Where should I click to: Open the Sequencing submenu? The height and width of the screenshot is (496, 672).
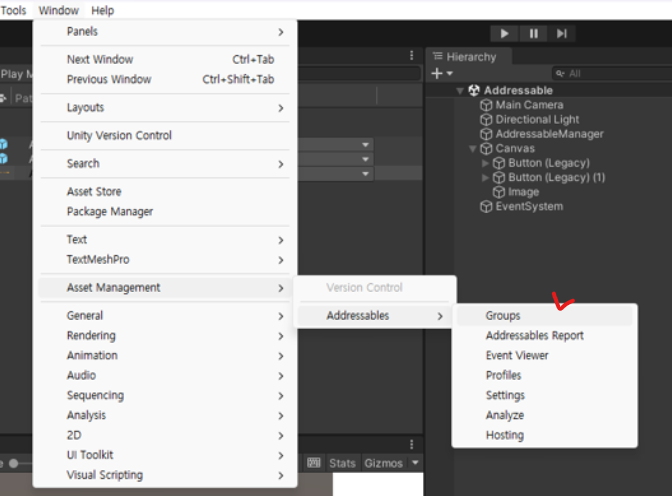pyautogui.click(x=165, y=396)
